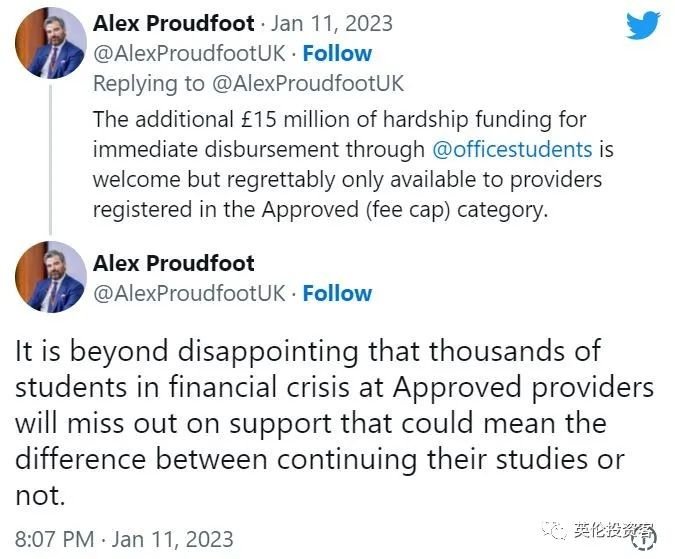Click the 'Approved (fee cap) category' line
This screenshot has height=559, width=675.
pos(320,210)
